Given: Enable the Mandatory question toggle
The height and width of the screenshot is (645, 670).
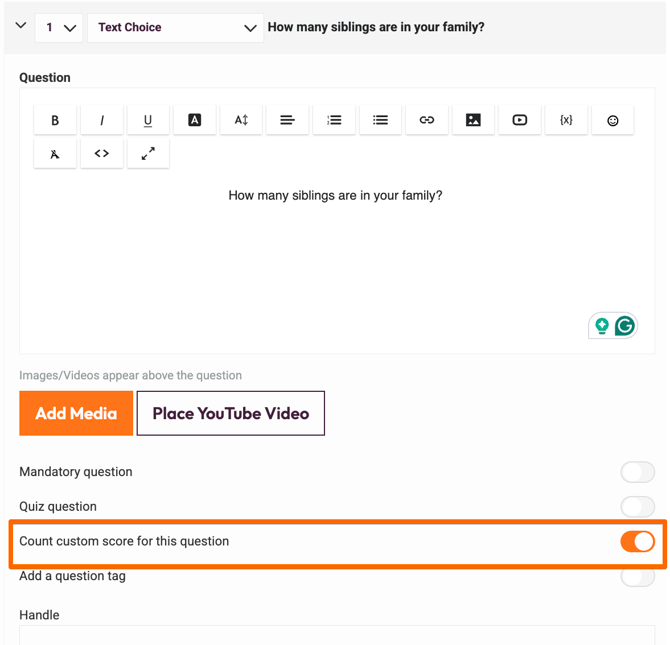Looking at the screenshot, I should [638, 472].
